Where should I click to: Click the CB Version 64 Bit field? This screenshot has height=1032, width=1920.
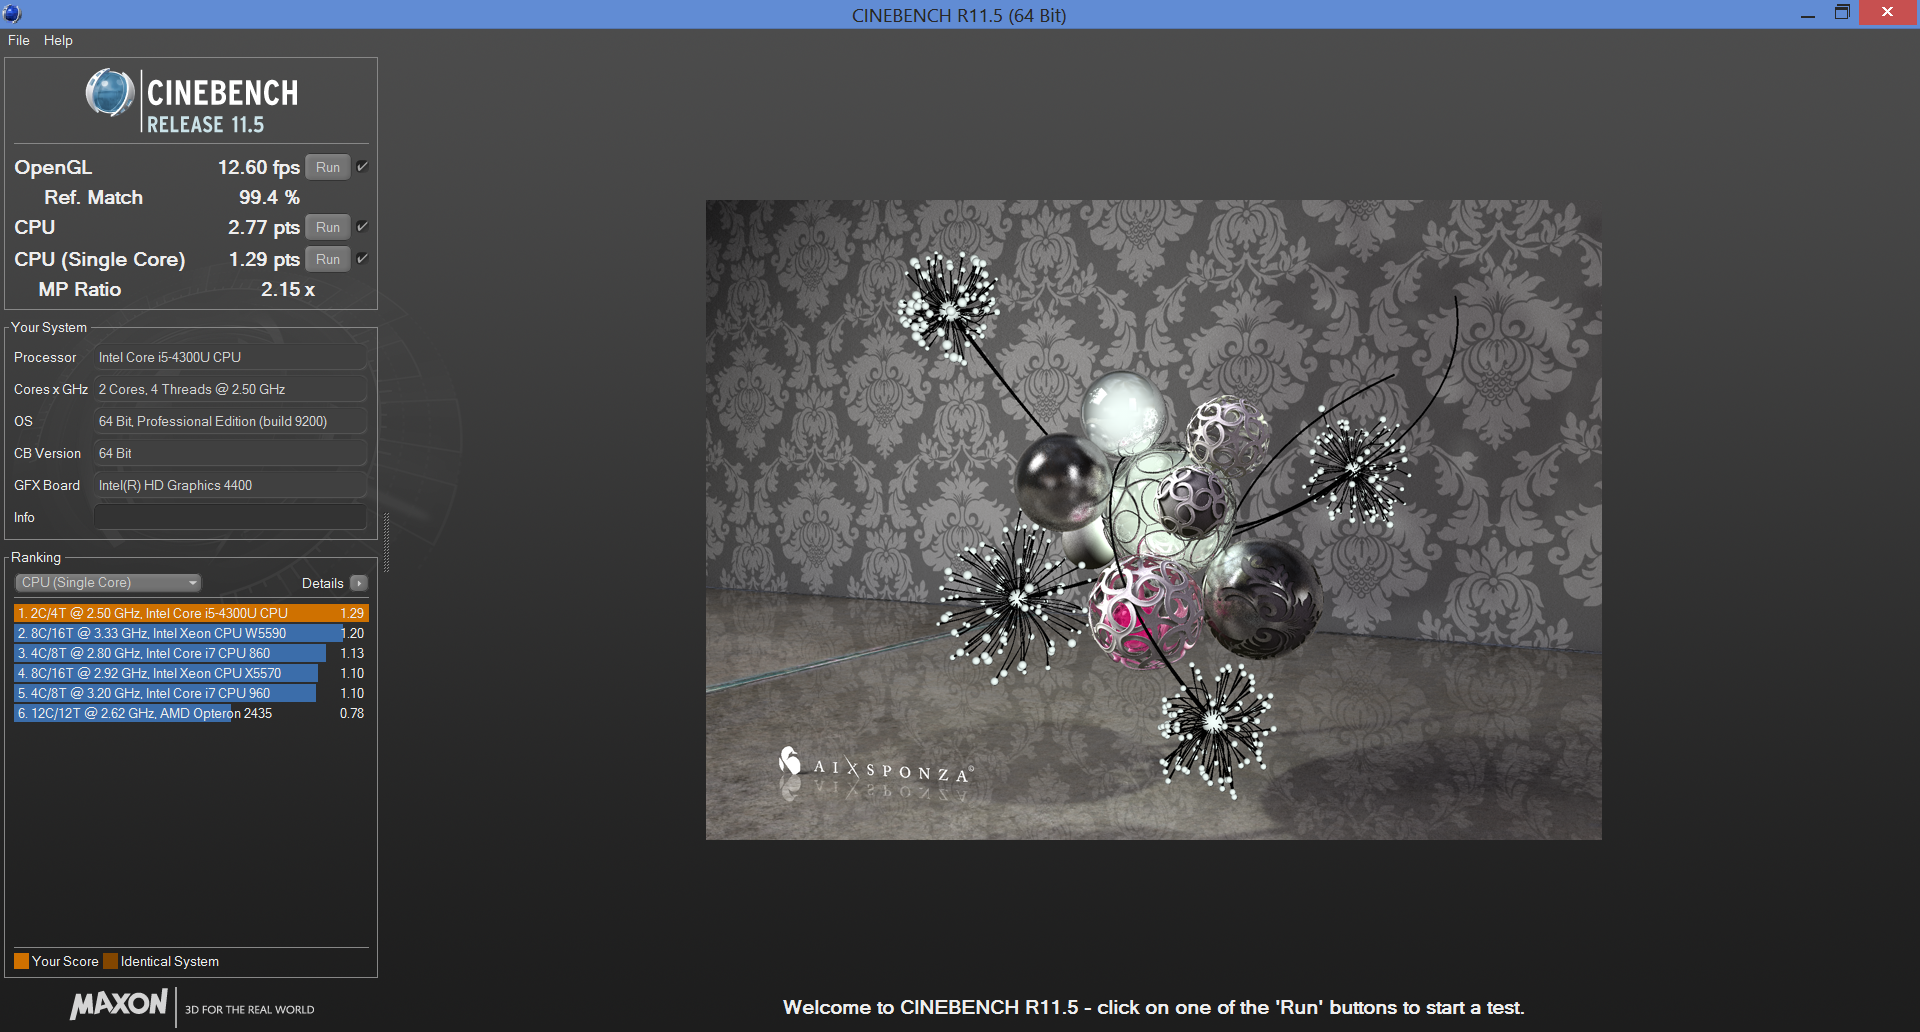(x=230, y=453)
